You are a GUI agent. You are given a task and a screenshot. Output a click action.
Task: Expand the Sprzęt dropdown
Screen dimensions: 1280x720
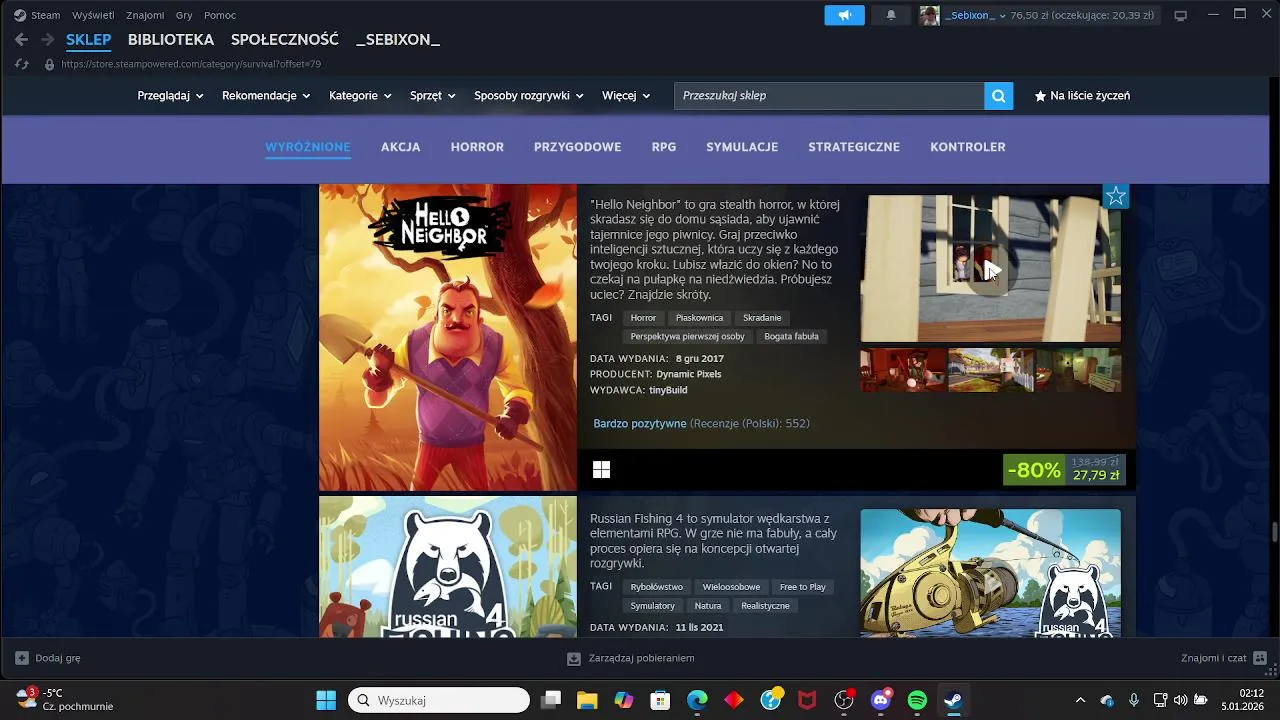point(433,96)
